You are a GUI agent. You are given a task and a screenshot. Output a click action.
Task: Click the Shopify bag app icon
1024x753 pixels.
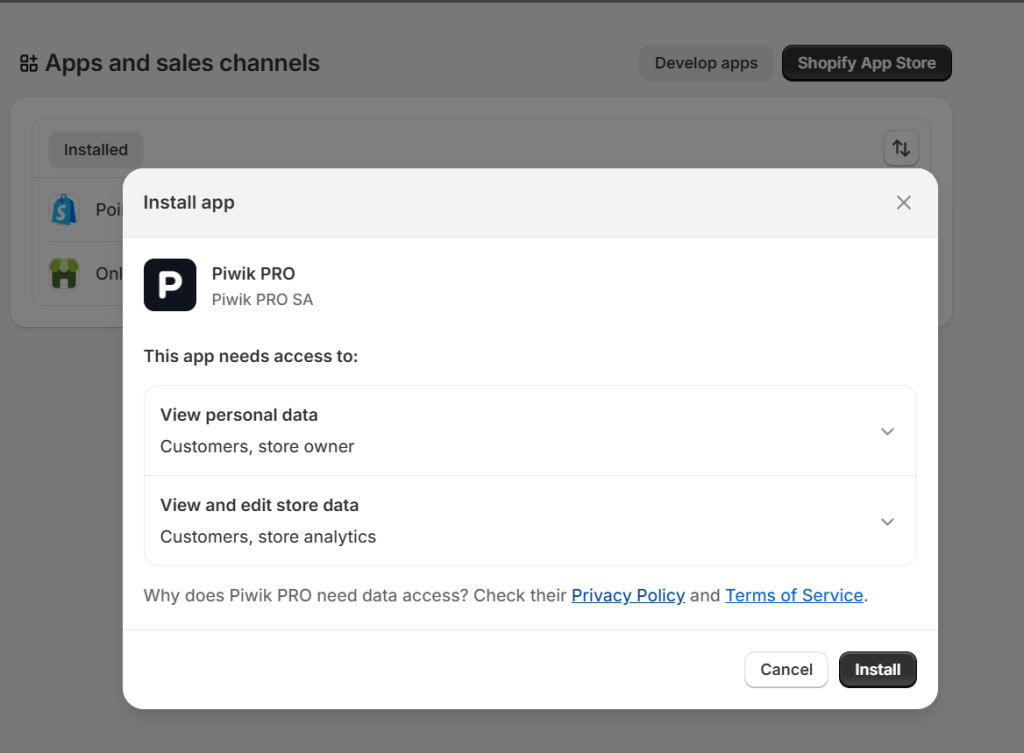point(64,210)
